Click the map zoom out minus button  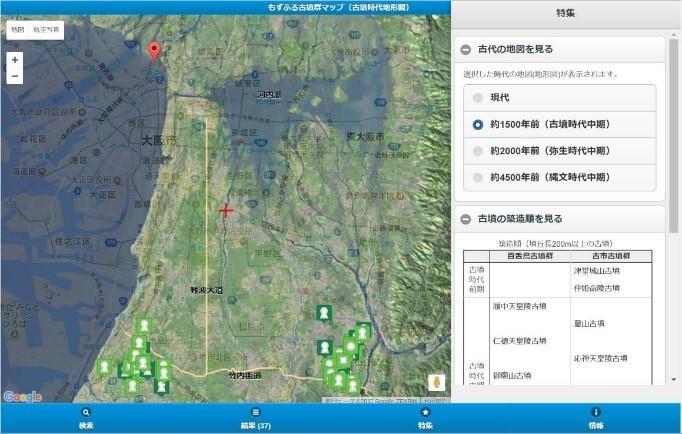(x=15, y=76)
